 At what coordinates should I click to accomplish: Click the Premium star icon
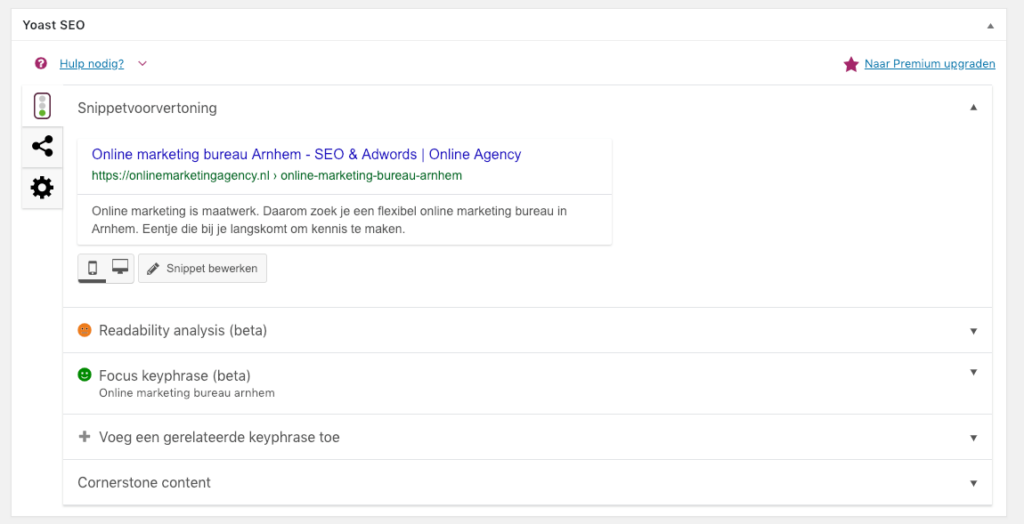tap(850, 64)
